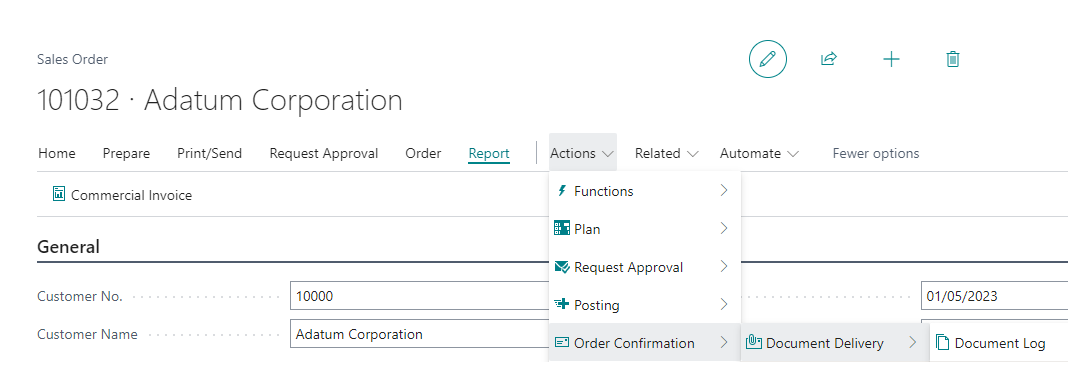Click the trash delete icon
The image size is (1092, 388).
coord(953,59)
